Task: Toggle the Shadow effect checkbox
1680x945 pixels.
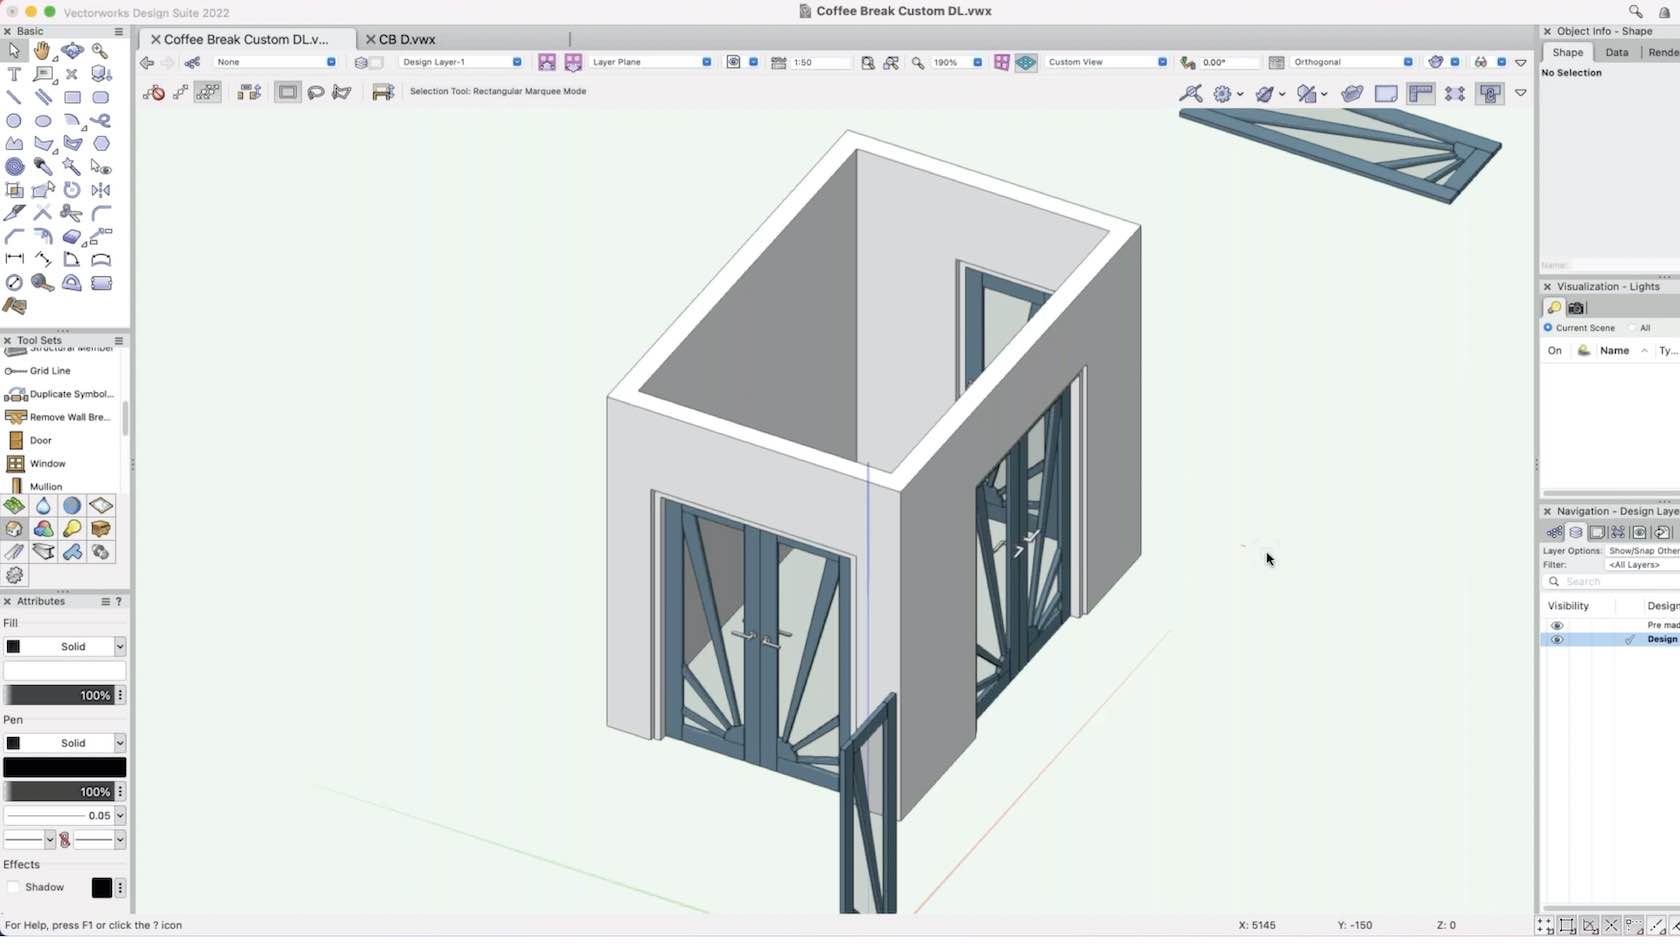Action: (x=14, y=887)
